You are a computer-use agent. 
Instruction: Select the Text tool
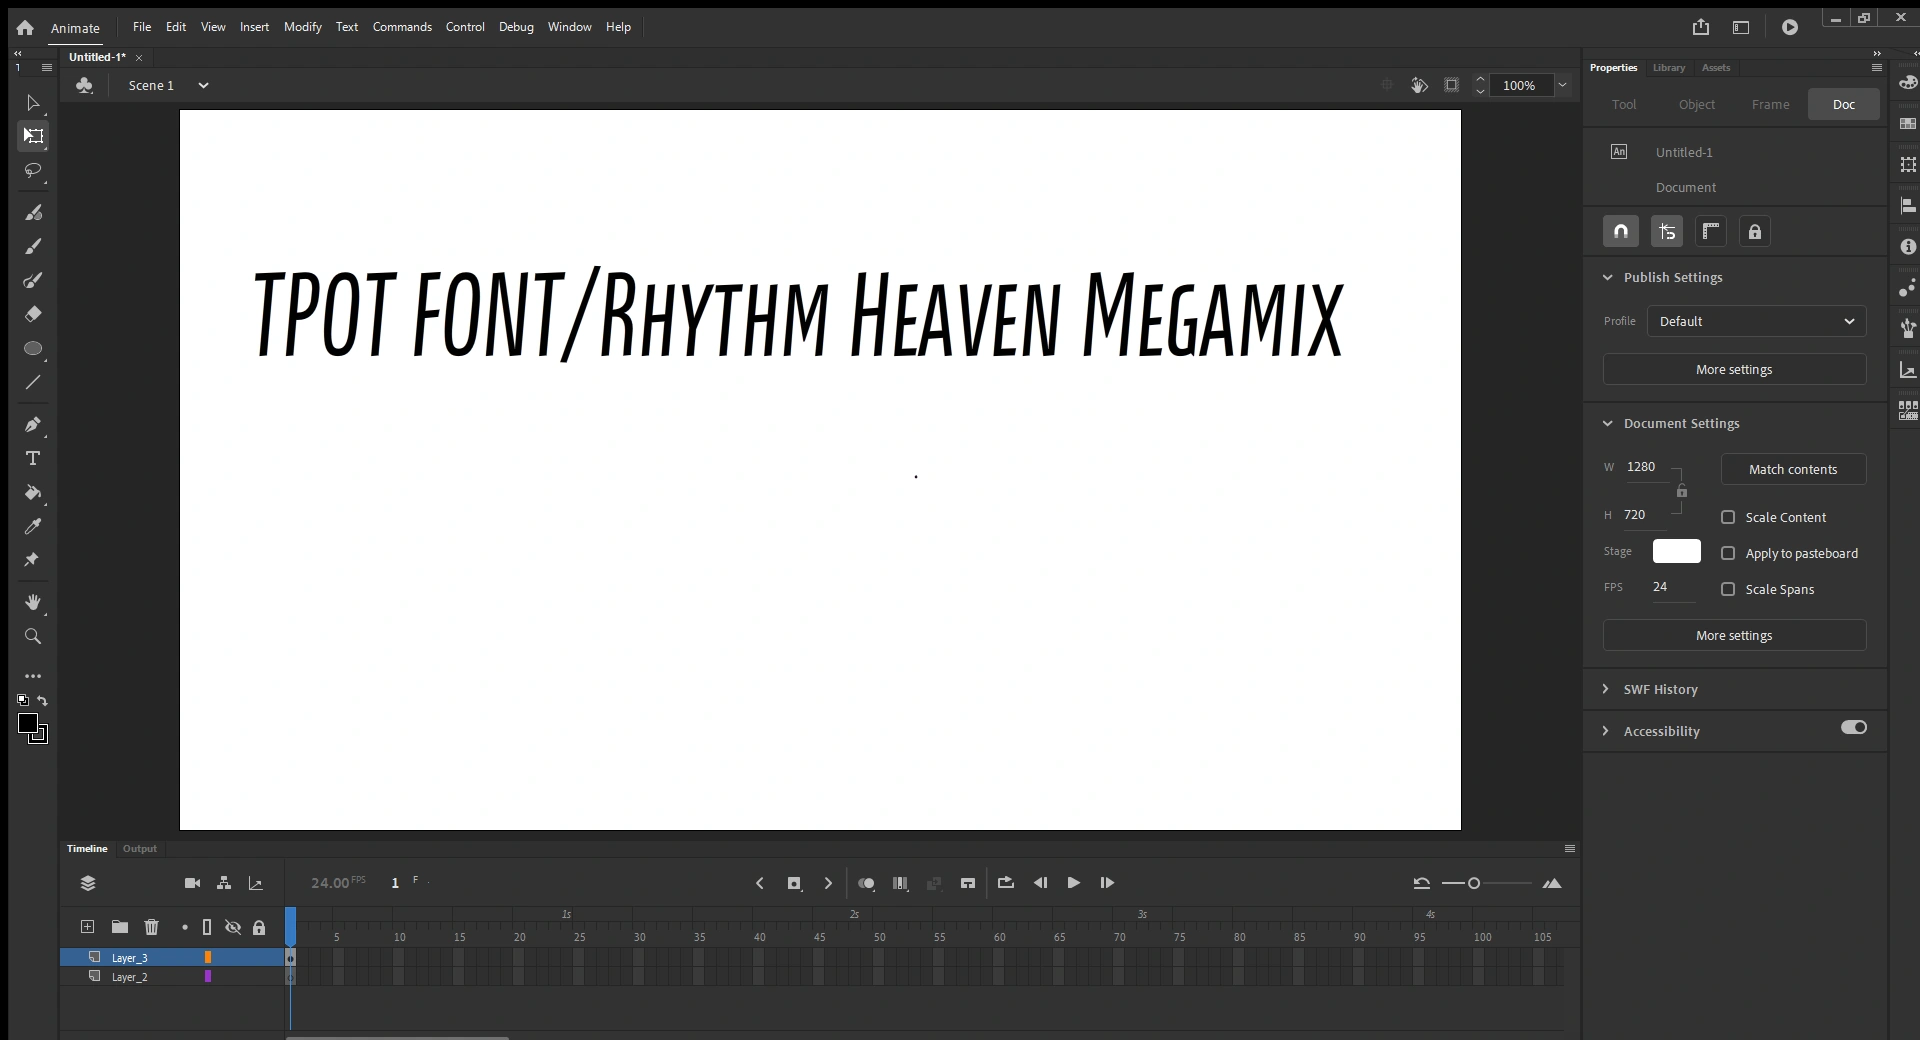[x=32, y=459]
